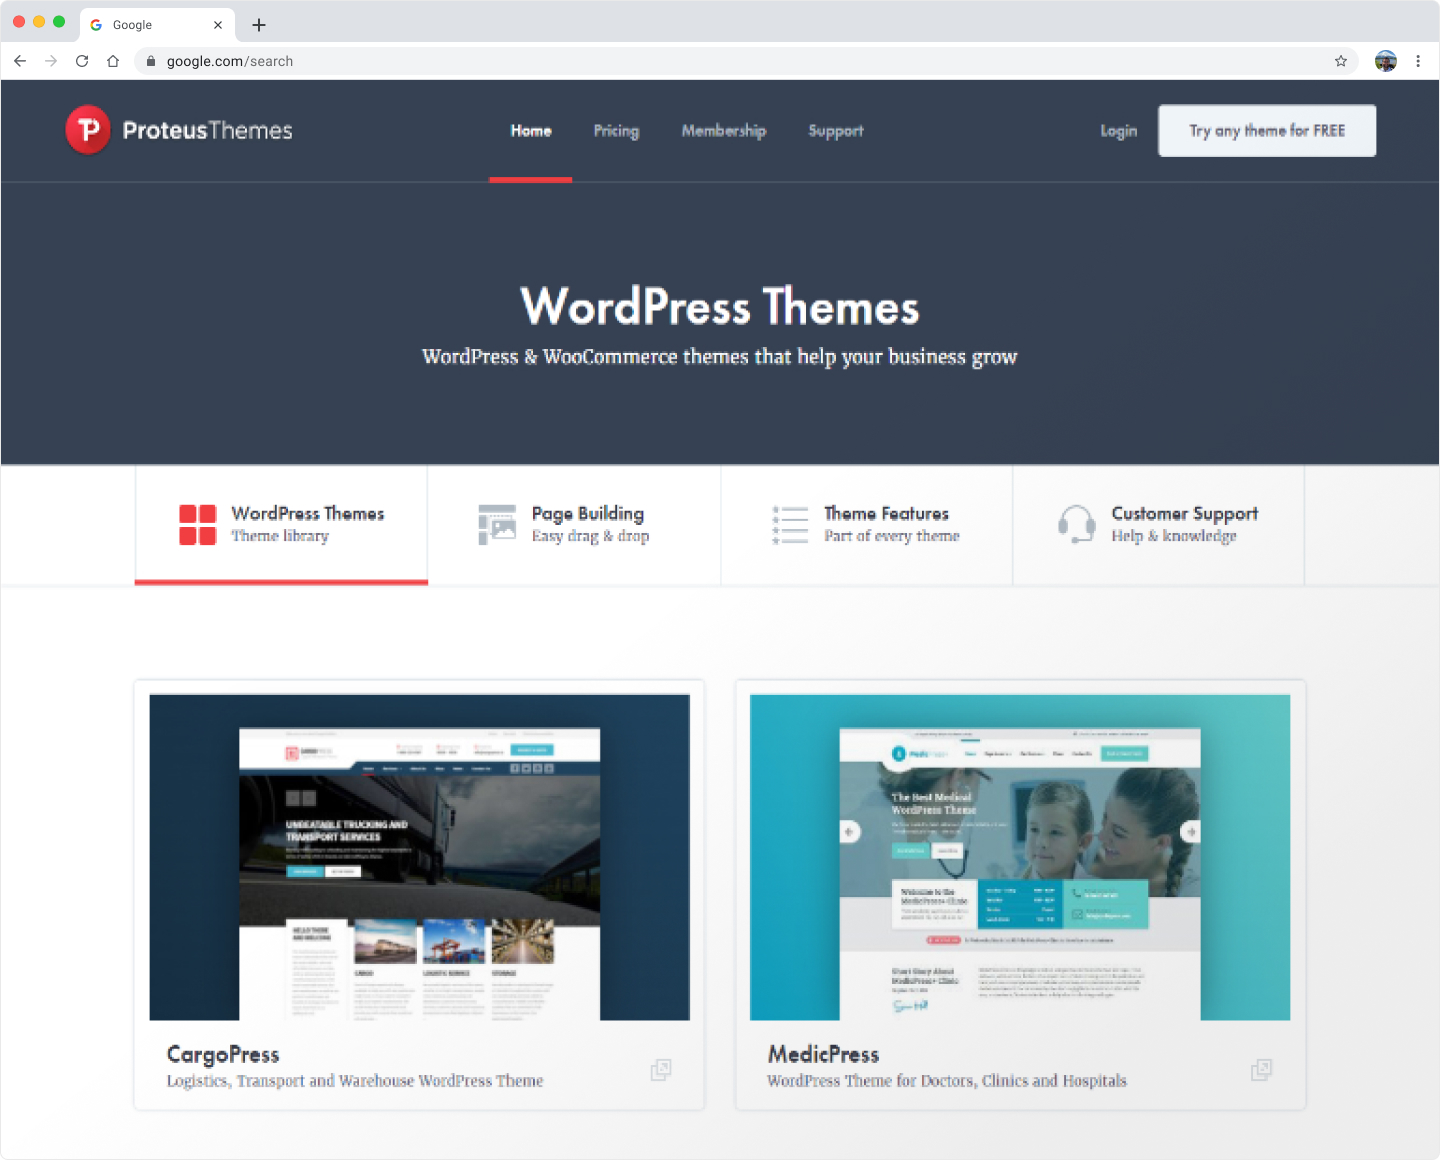Click the WordPress Themes hero heading
The image size is (1440, 1160).
click(x=720, y=306)
